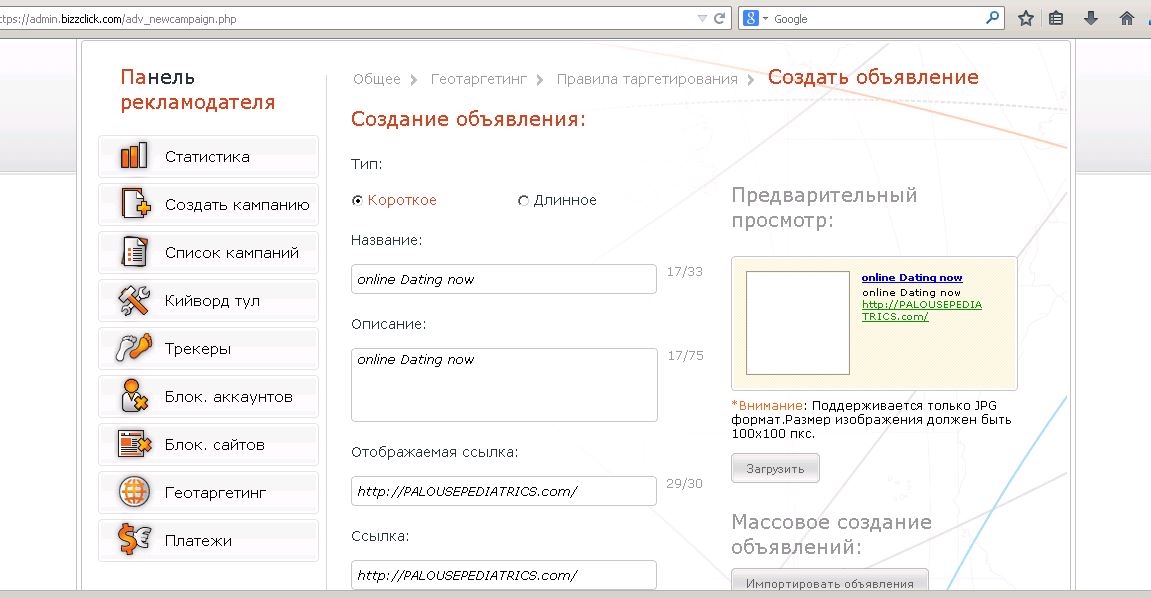1151x598 pixels.
Task: Open Геотаргетинг sidebar menu item
Action: [208, 492]
